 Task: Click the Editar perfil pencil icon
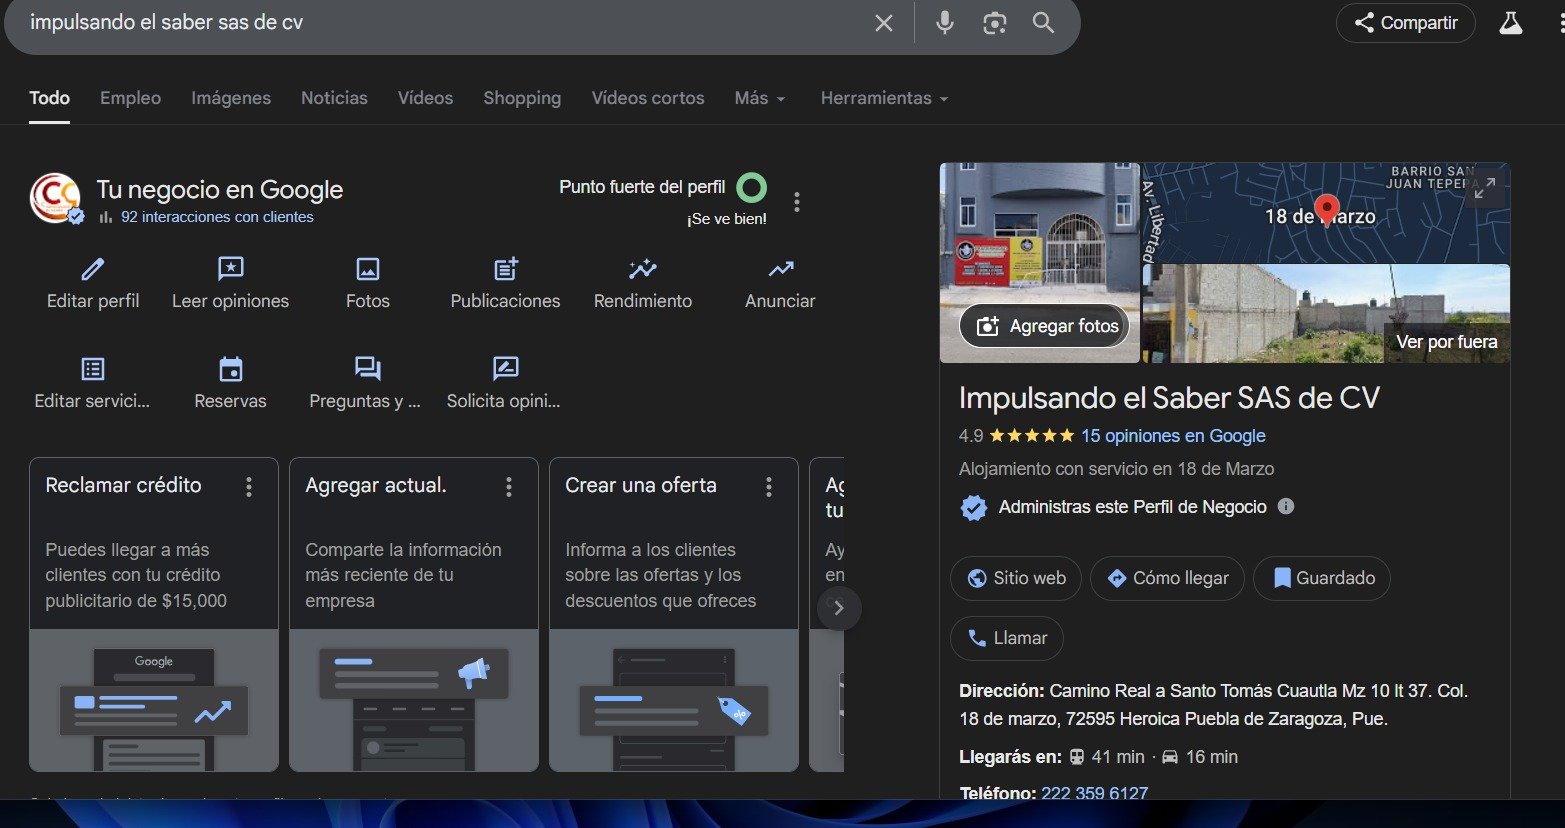[x=93, y=269]
